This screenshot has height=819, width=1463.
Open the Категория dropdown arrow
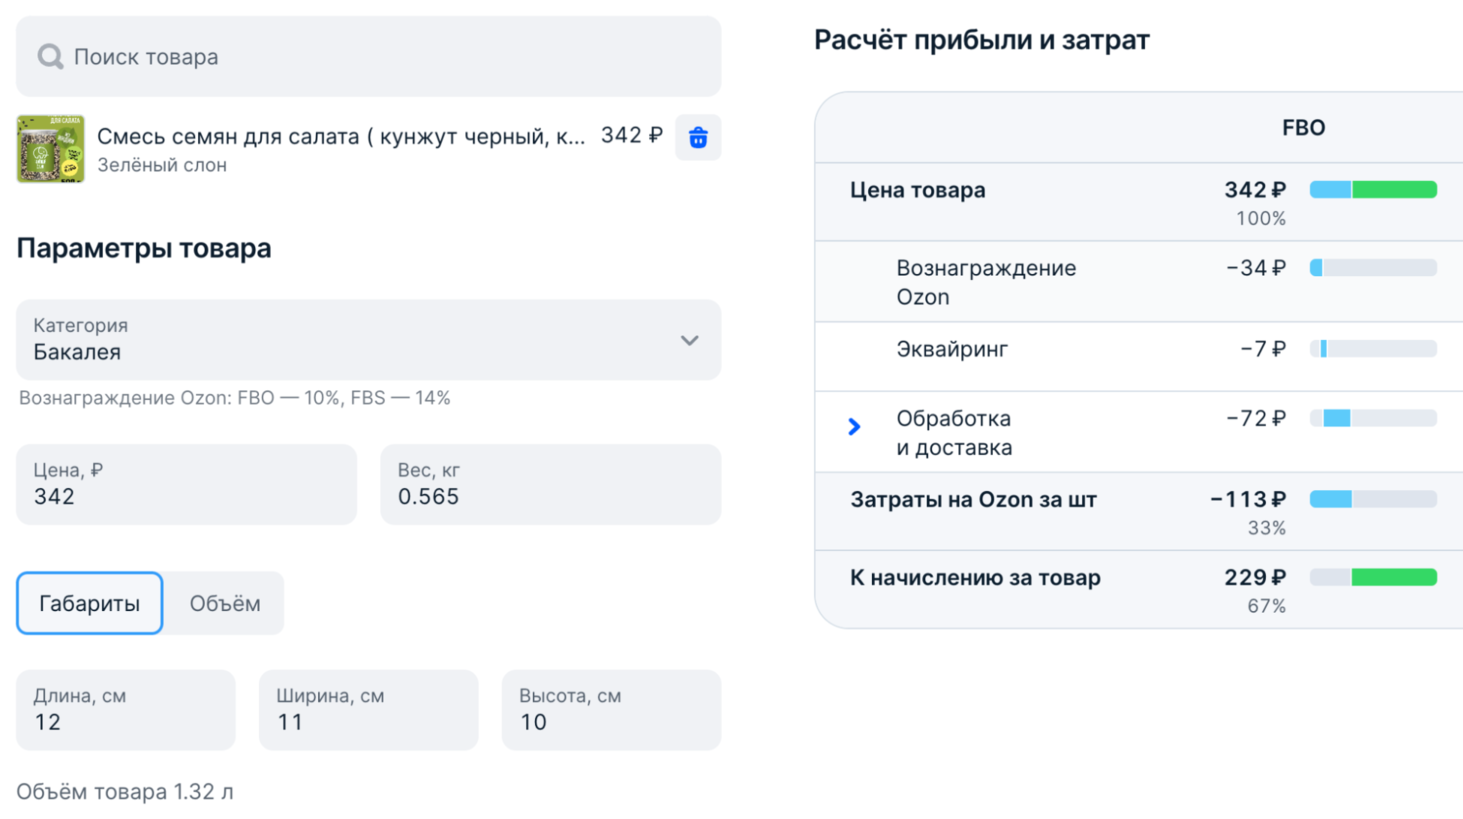(x=689, y=341)
